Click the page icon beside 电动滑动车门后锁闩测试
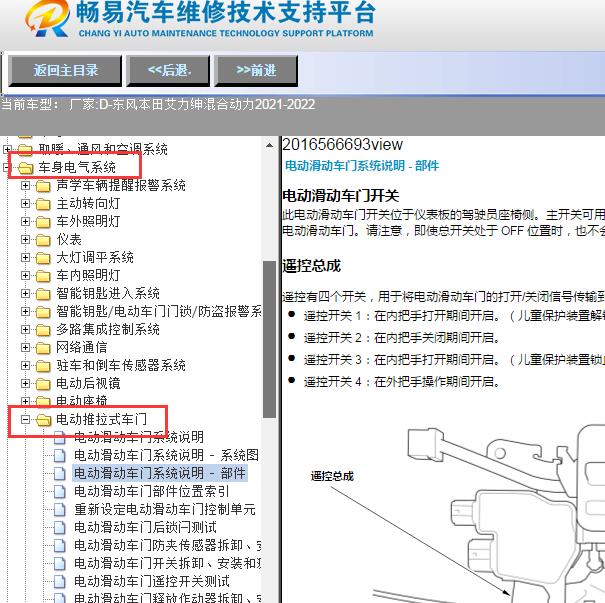The image size is (605, 603). [x=60, y=527]
